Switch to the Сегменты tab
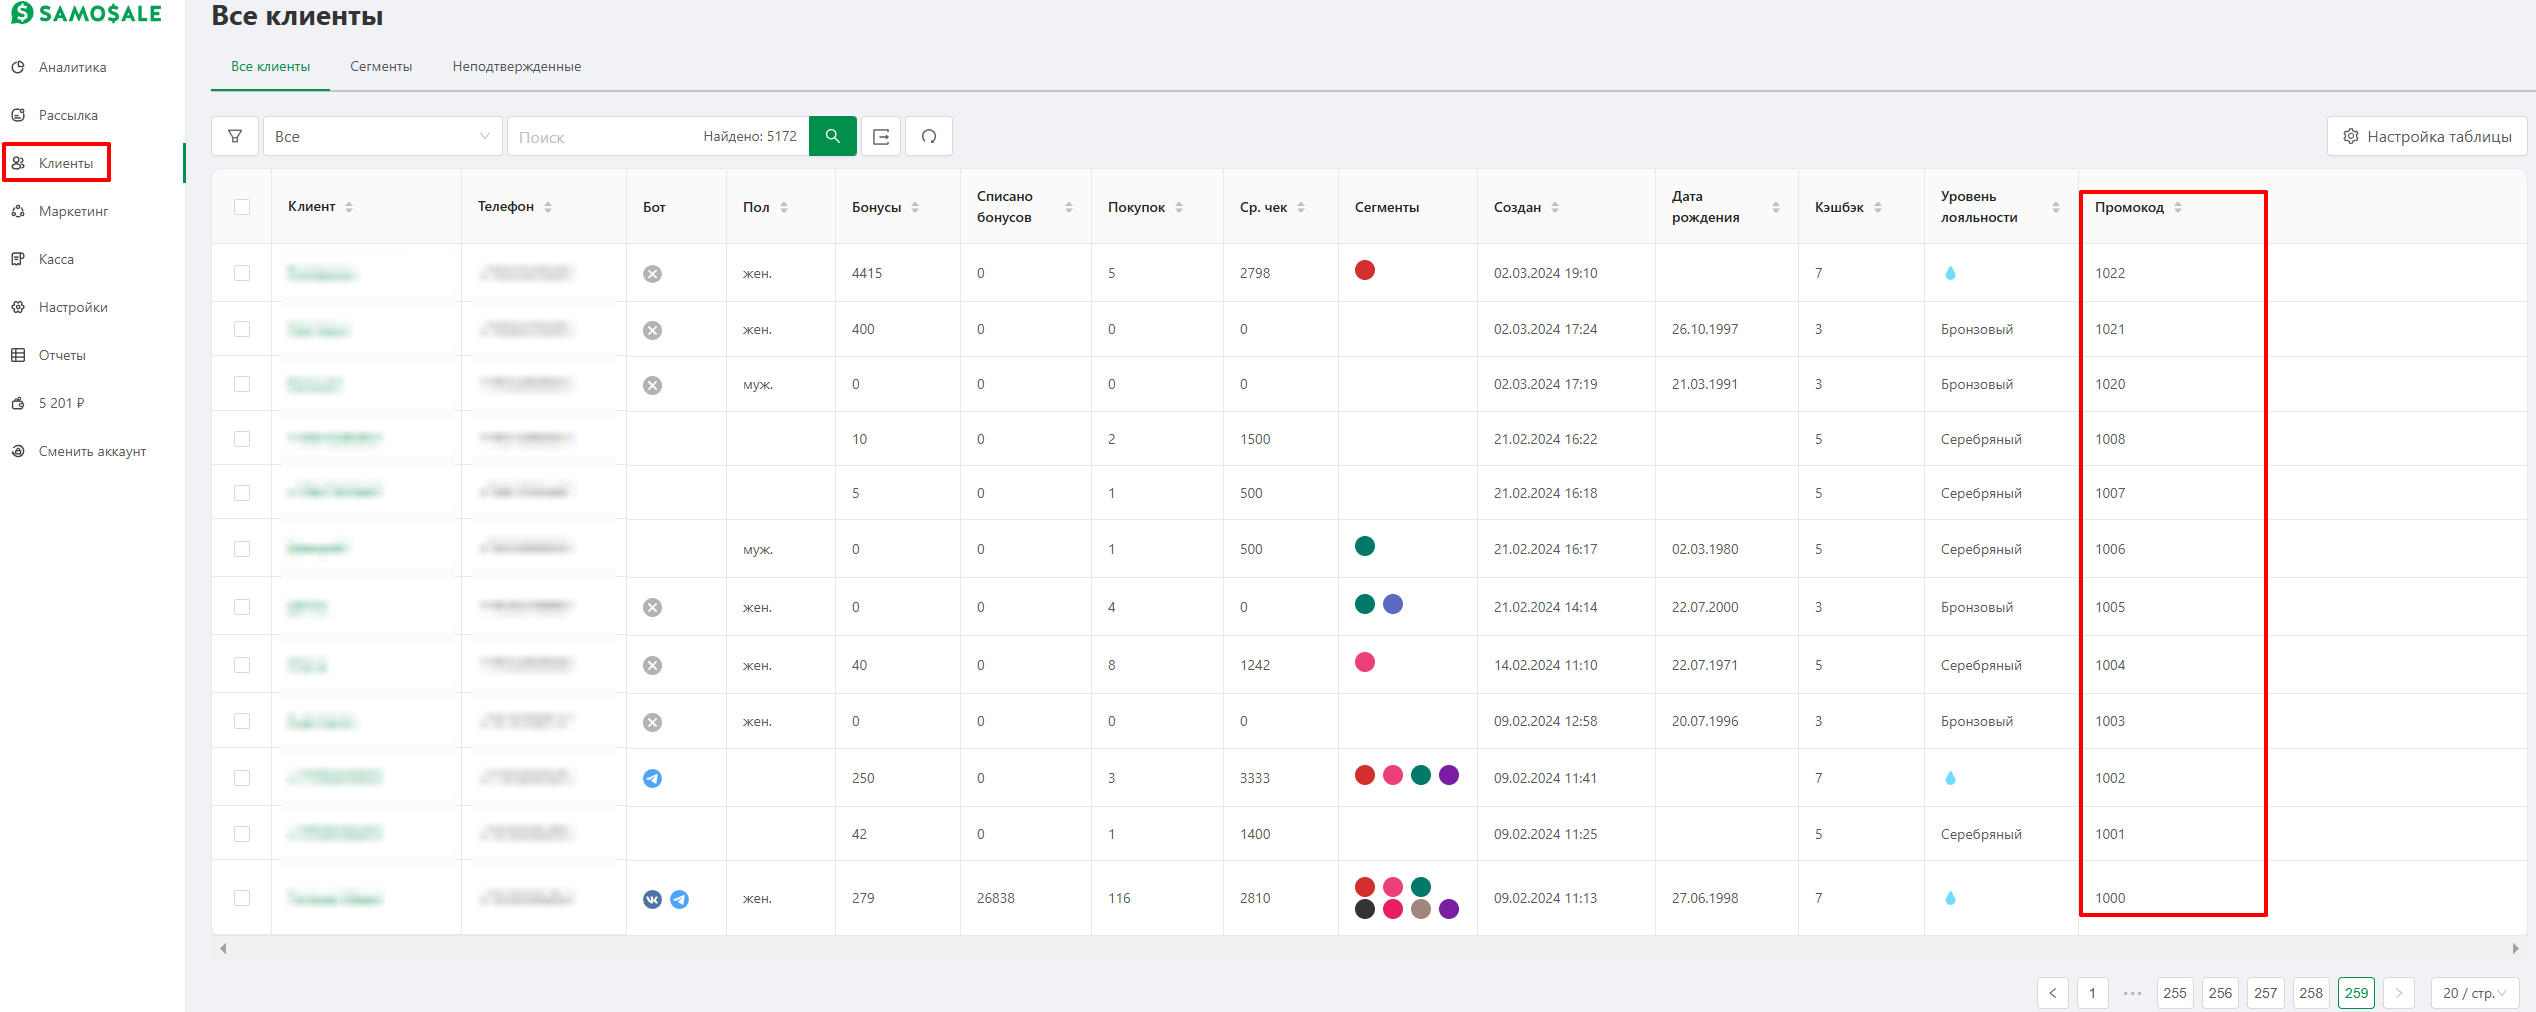 [381, 67]
